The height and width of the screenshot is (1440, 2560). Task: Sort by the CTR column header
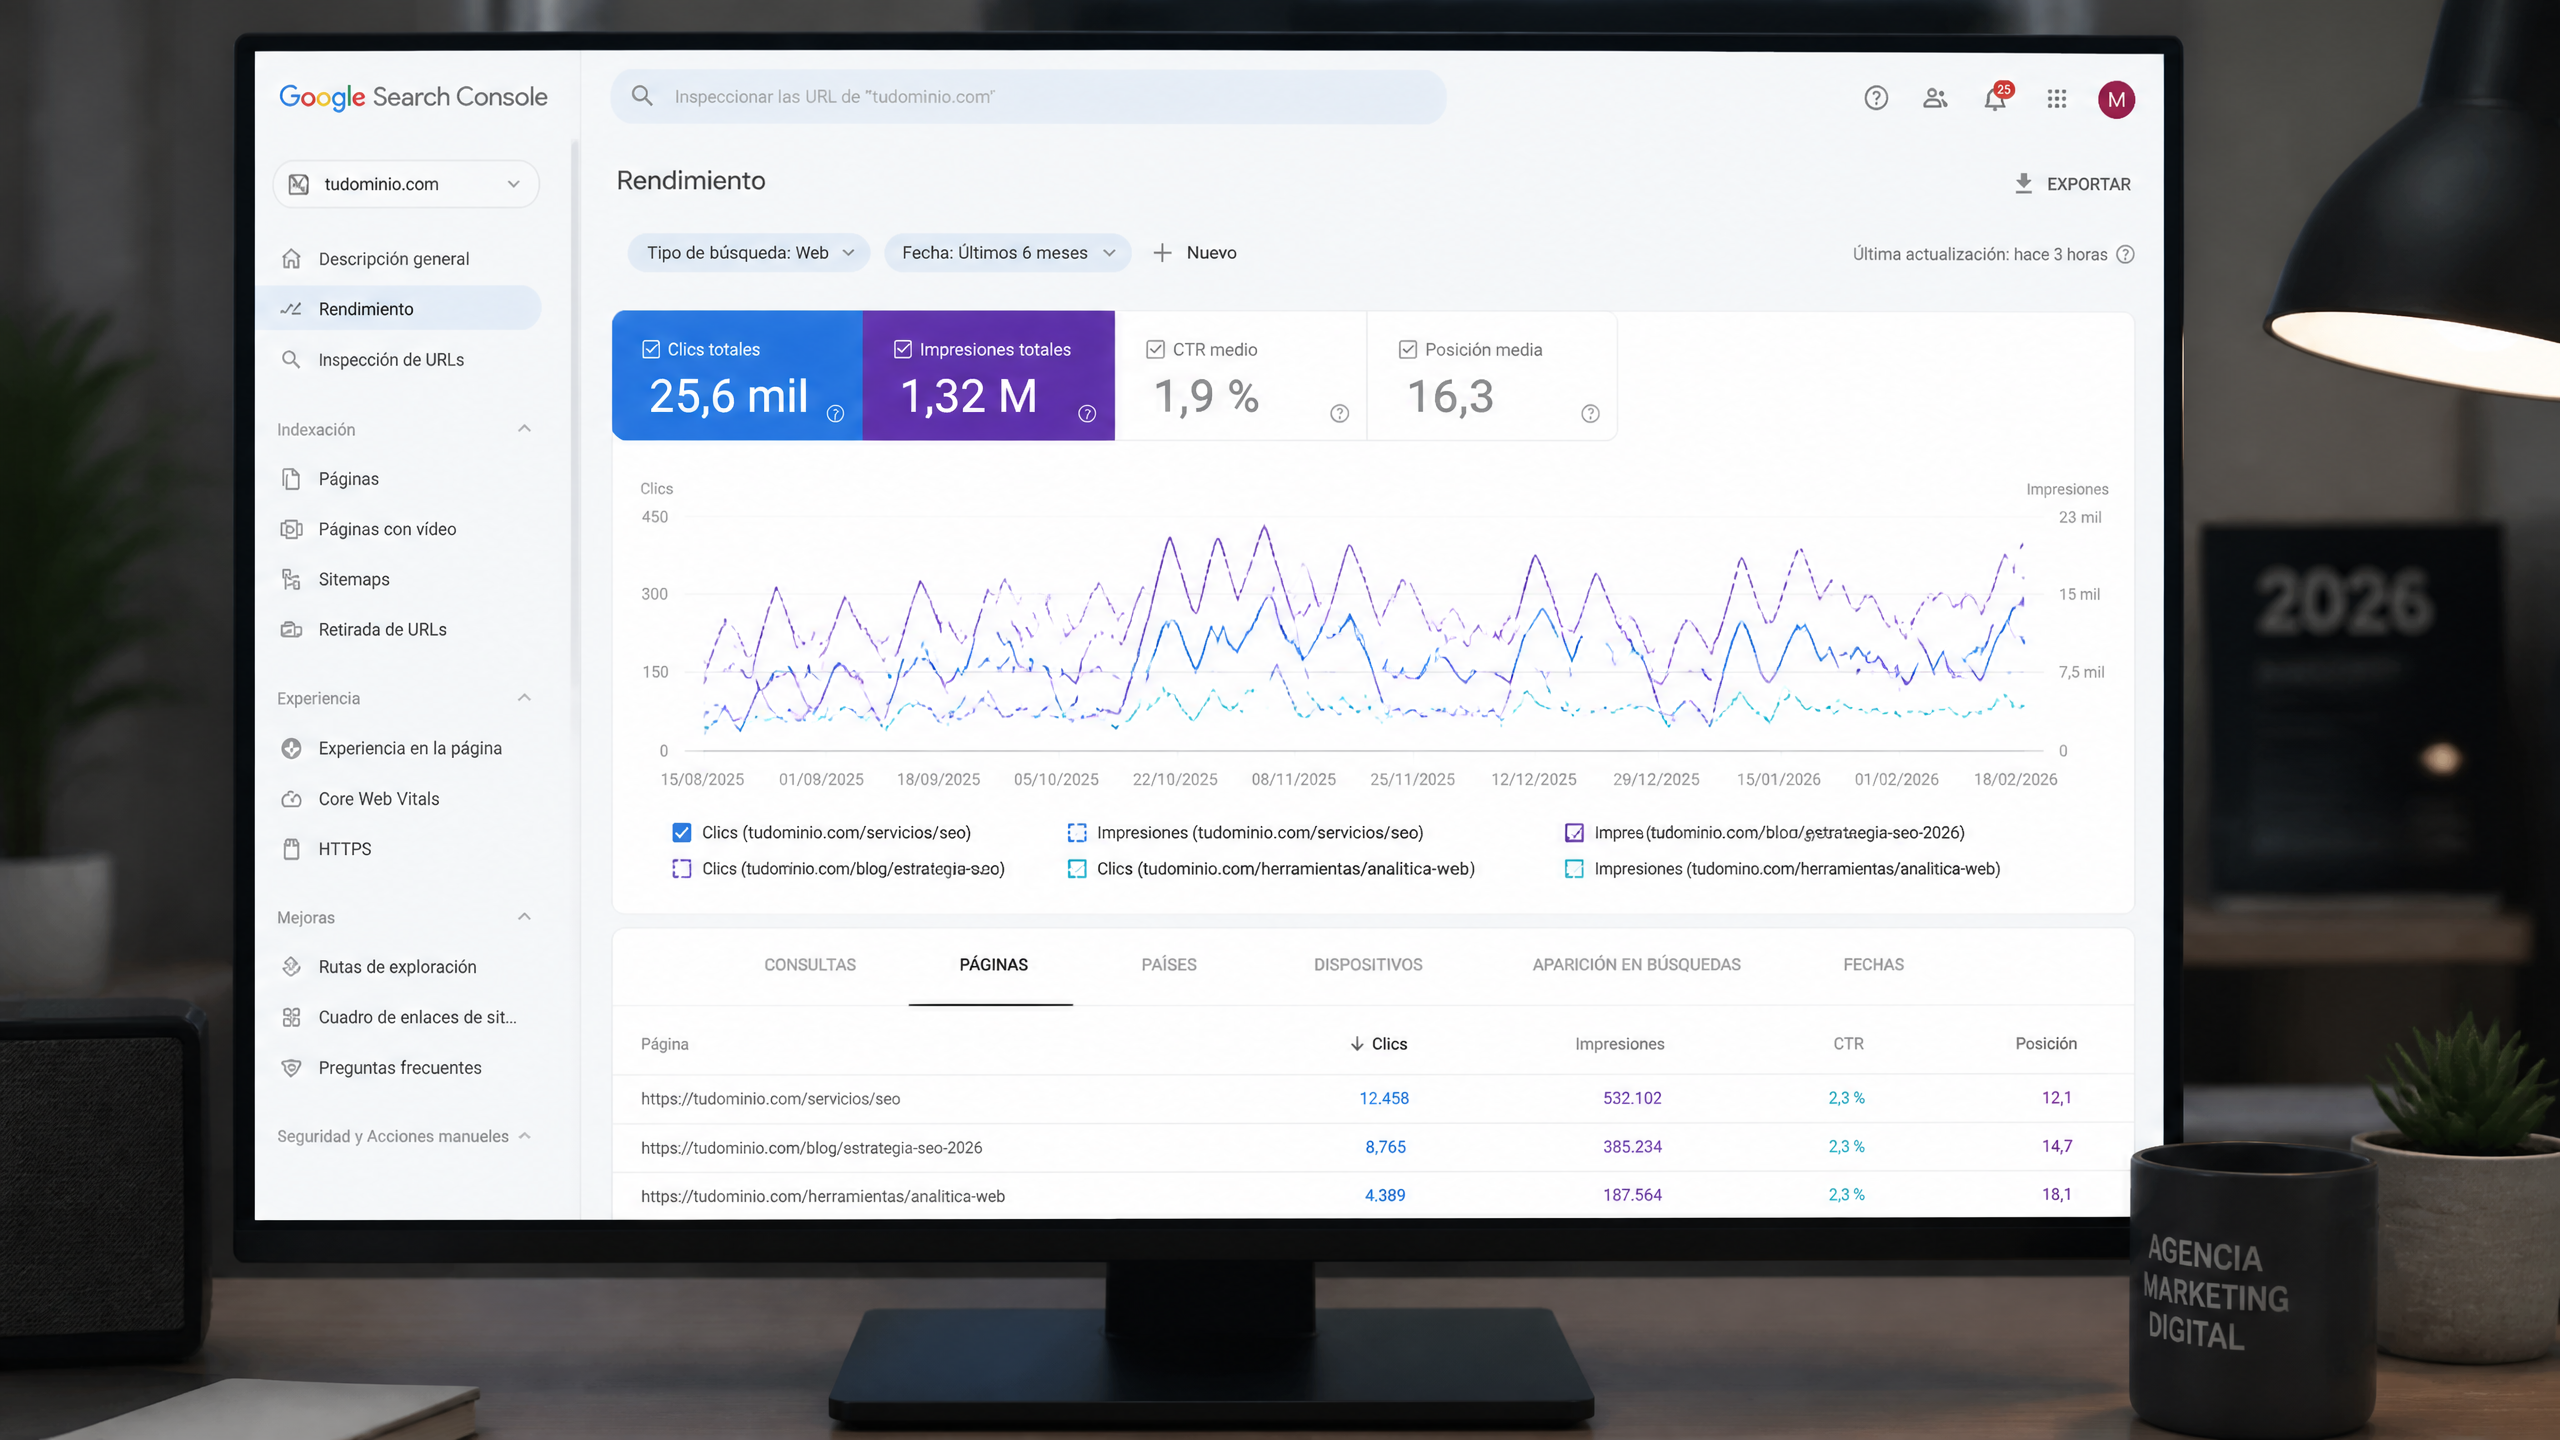(x=1848, y=1044)
